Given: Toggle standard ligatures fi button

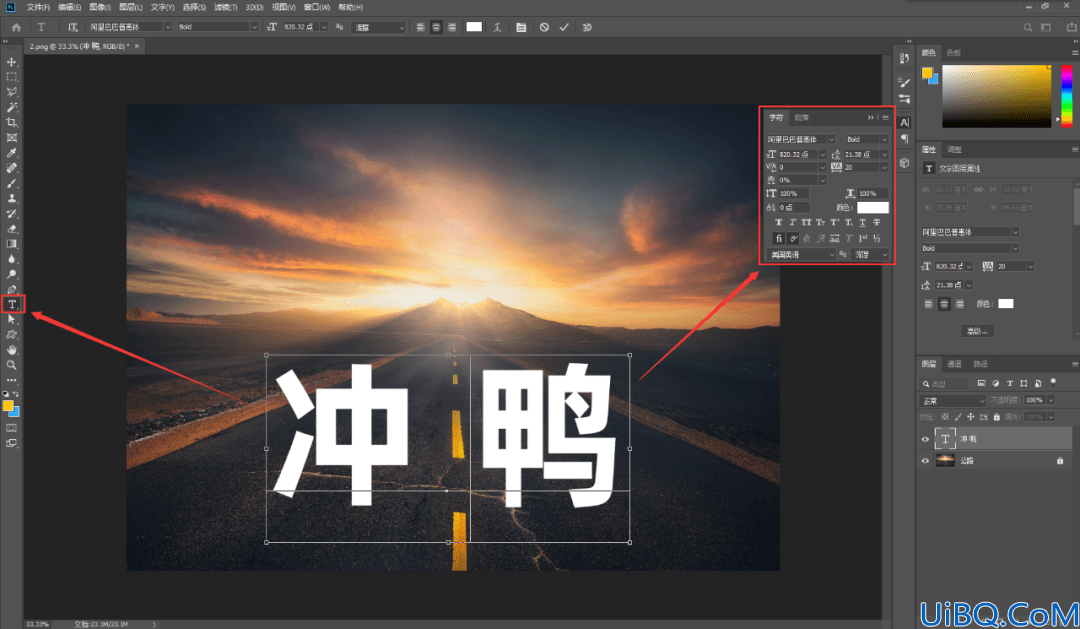Looking at the screenshot, I should click(x=778, y=238).
